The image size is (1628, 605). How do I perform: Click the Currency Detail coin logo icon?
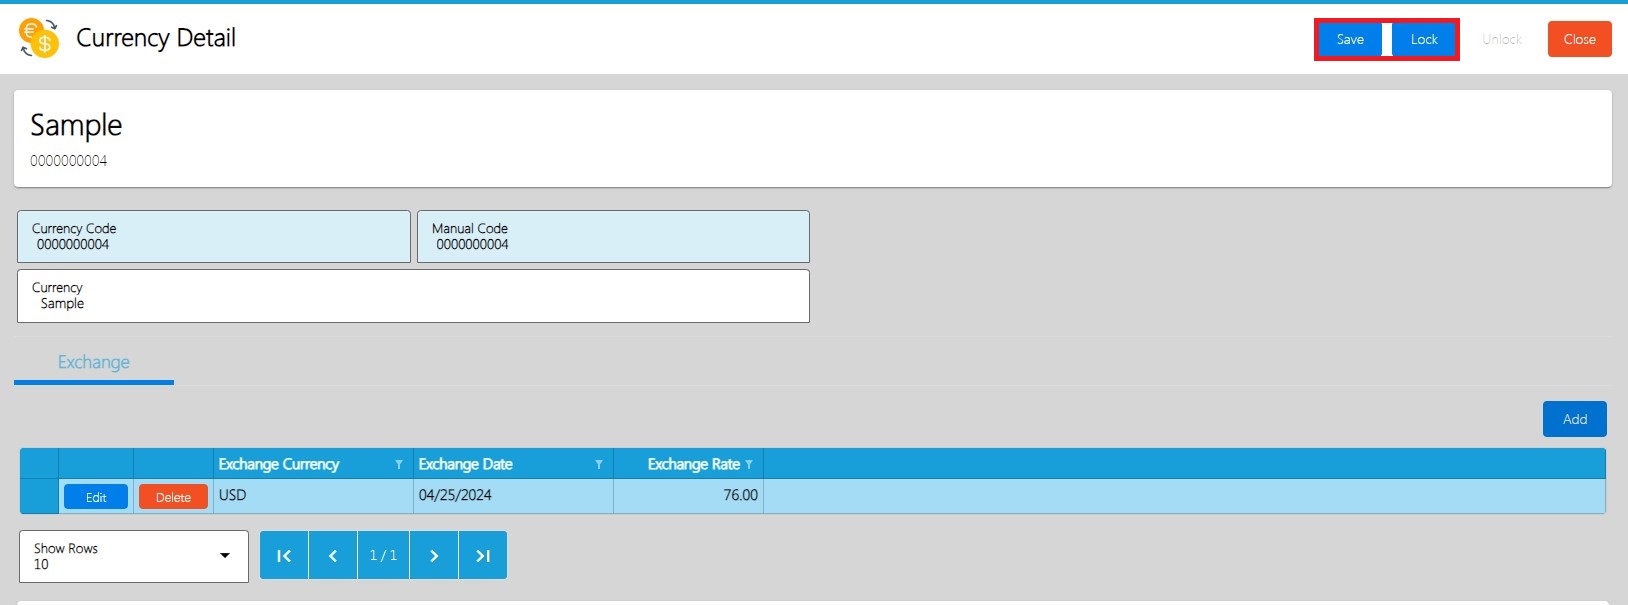40,38
